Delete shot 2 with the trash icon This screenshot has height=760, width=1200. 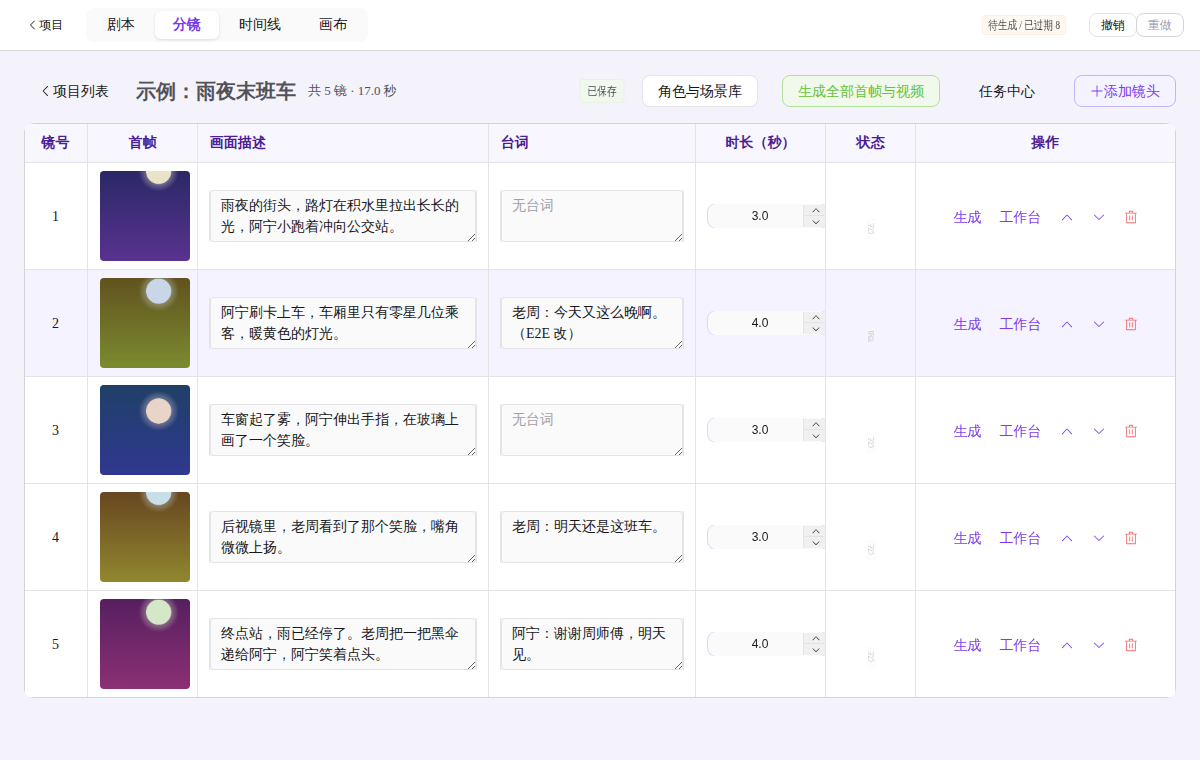point(1131,324)
